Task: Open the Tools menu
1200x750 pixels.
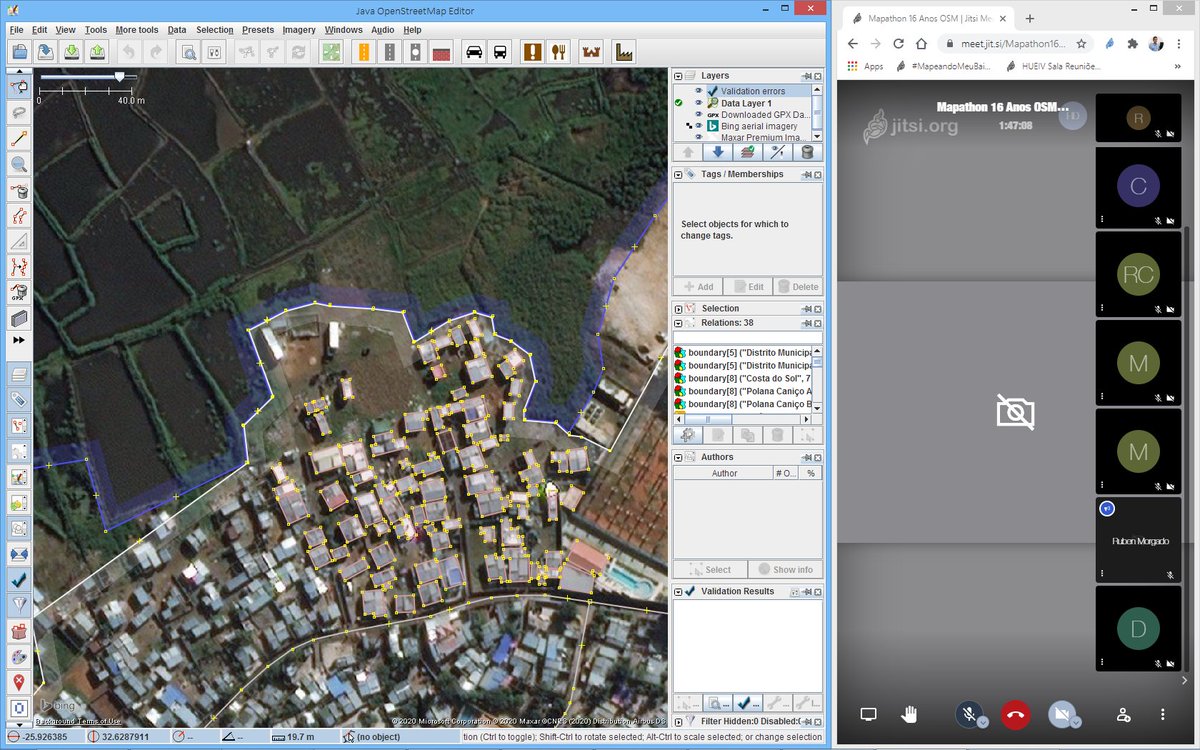Action: coord(95,30)
